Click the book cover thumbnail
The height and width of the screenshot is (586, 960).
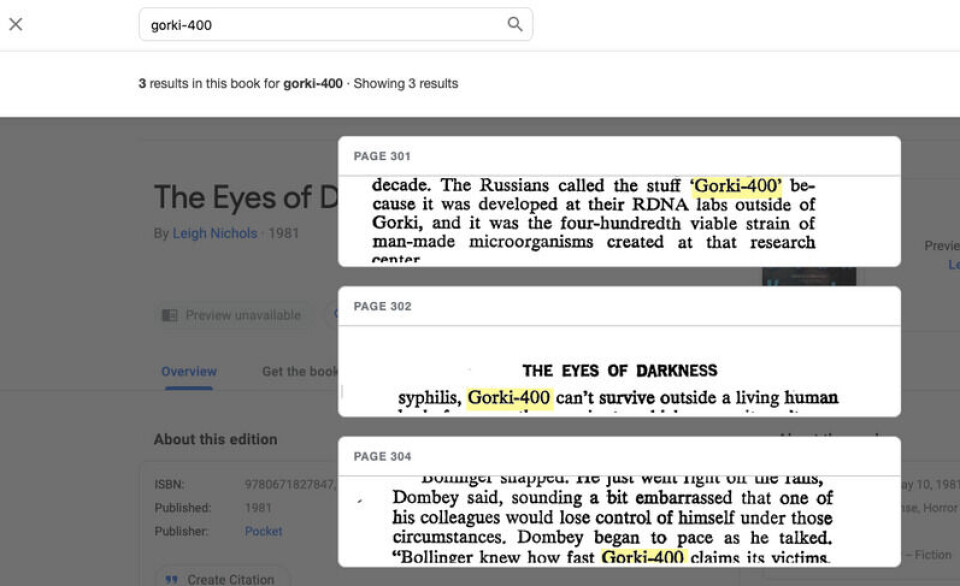(808, 276)
